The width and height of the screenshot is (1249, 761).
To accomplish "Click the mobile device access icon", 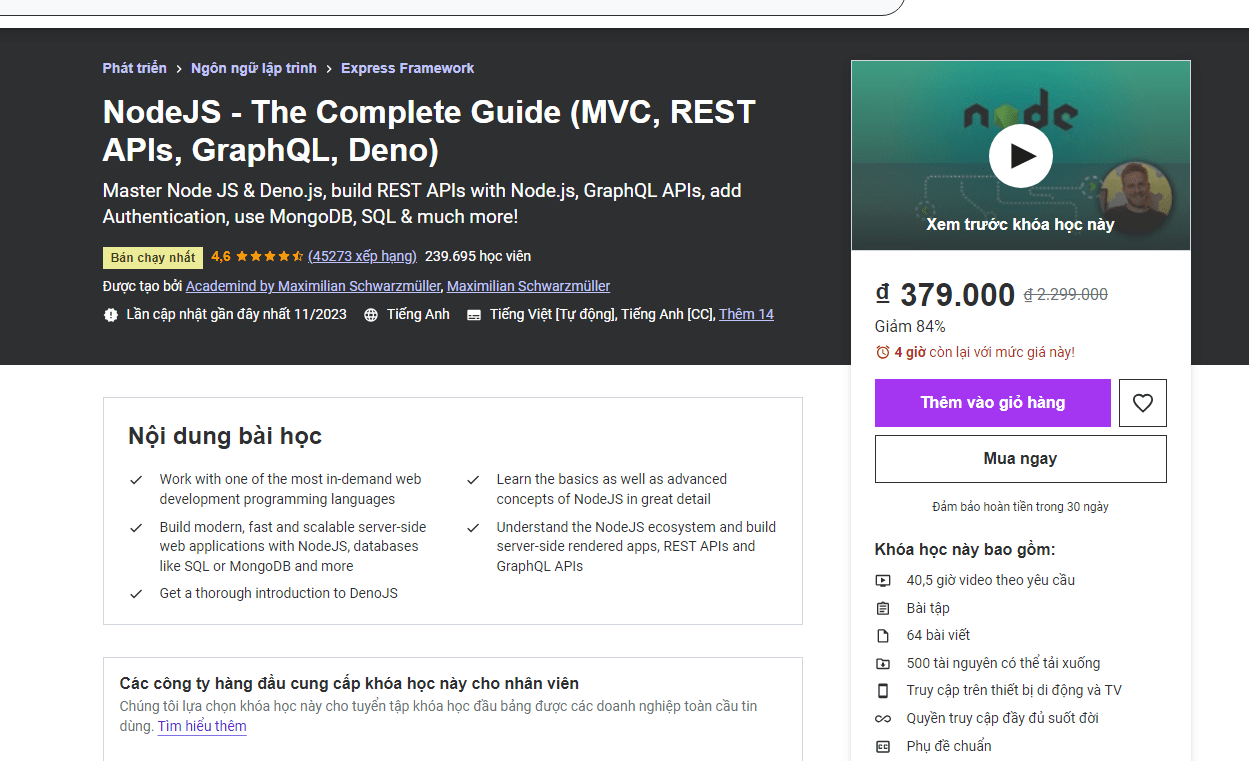I will tap(883, 691).
